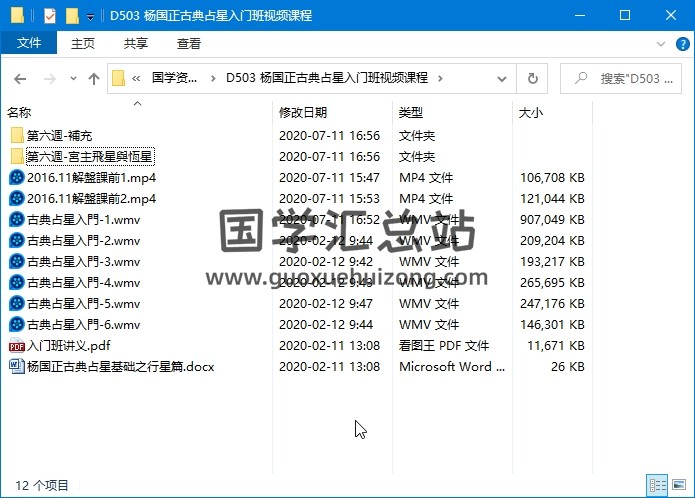
Task: Select the folder name 第六週-宮主飛星與恆星
Action: point(90,156)
